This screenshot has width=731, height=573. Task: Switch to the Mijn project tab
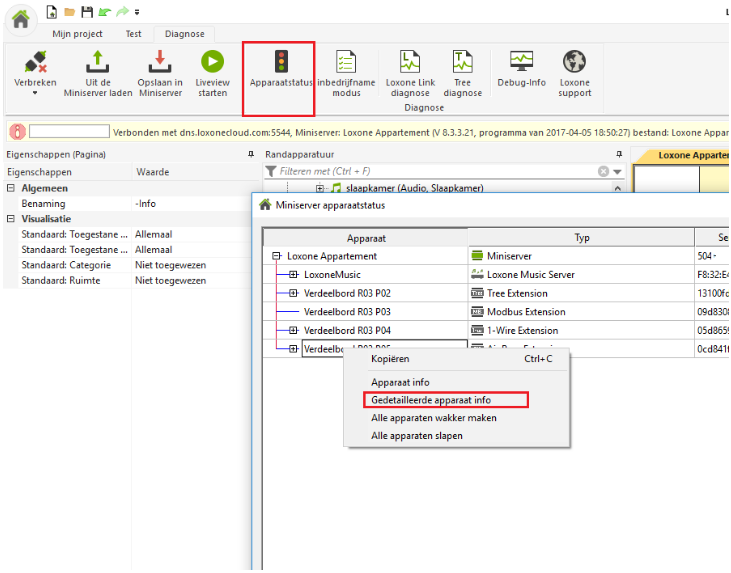[77, 33]
